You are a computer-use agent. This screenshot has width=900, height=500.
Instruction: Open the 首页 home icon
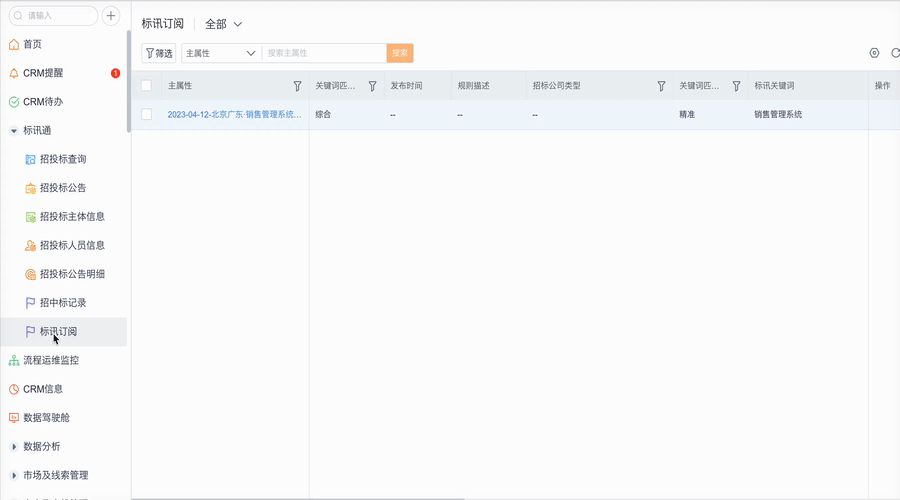tap(14, 44)
